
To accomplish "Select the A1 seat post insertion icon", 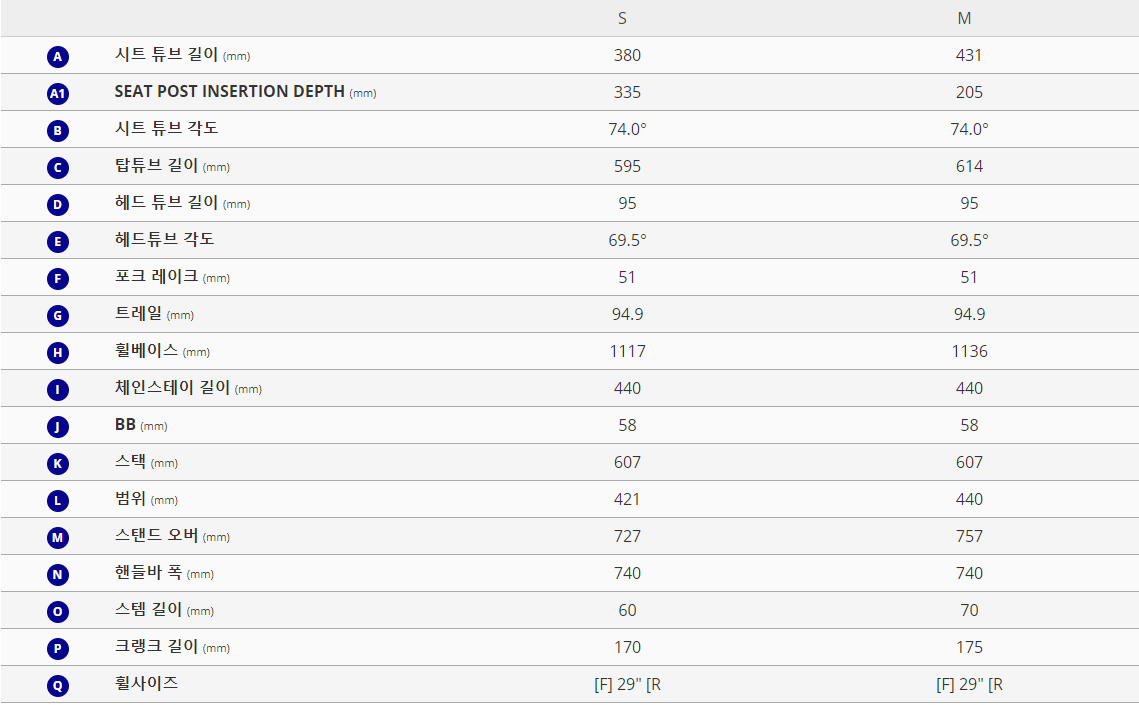I will [x=58, y=94].
